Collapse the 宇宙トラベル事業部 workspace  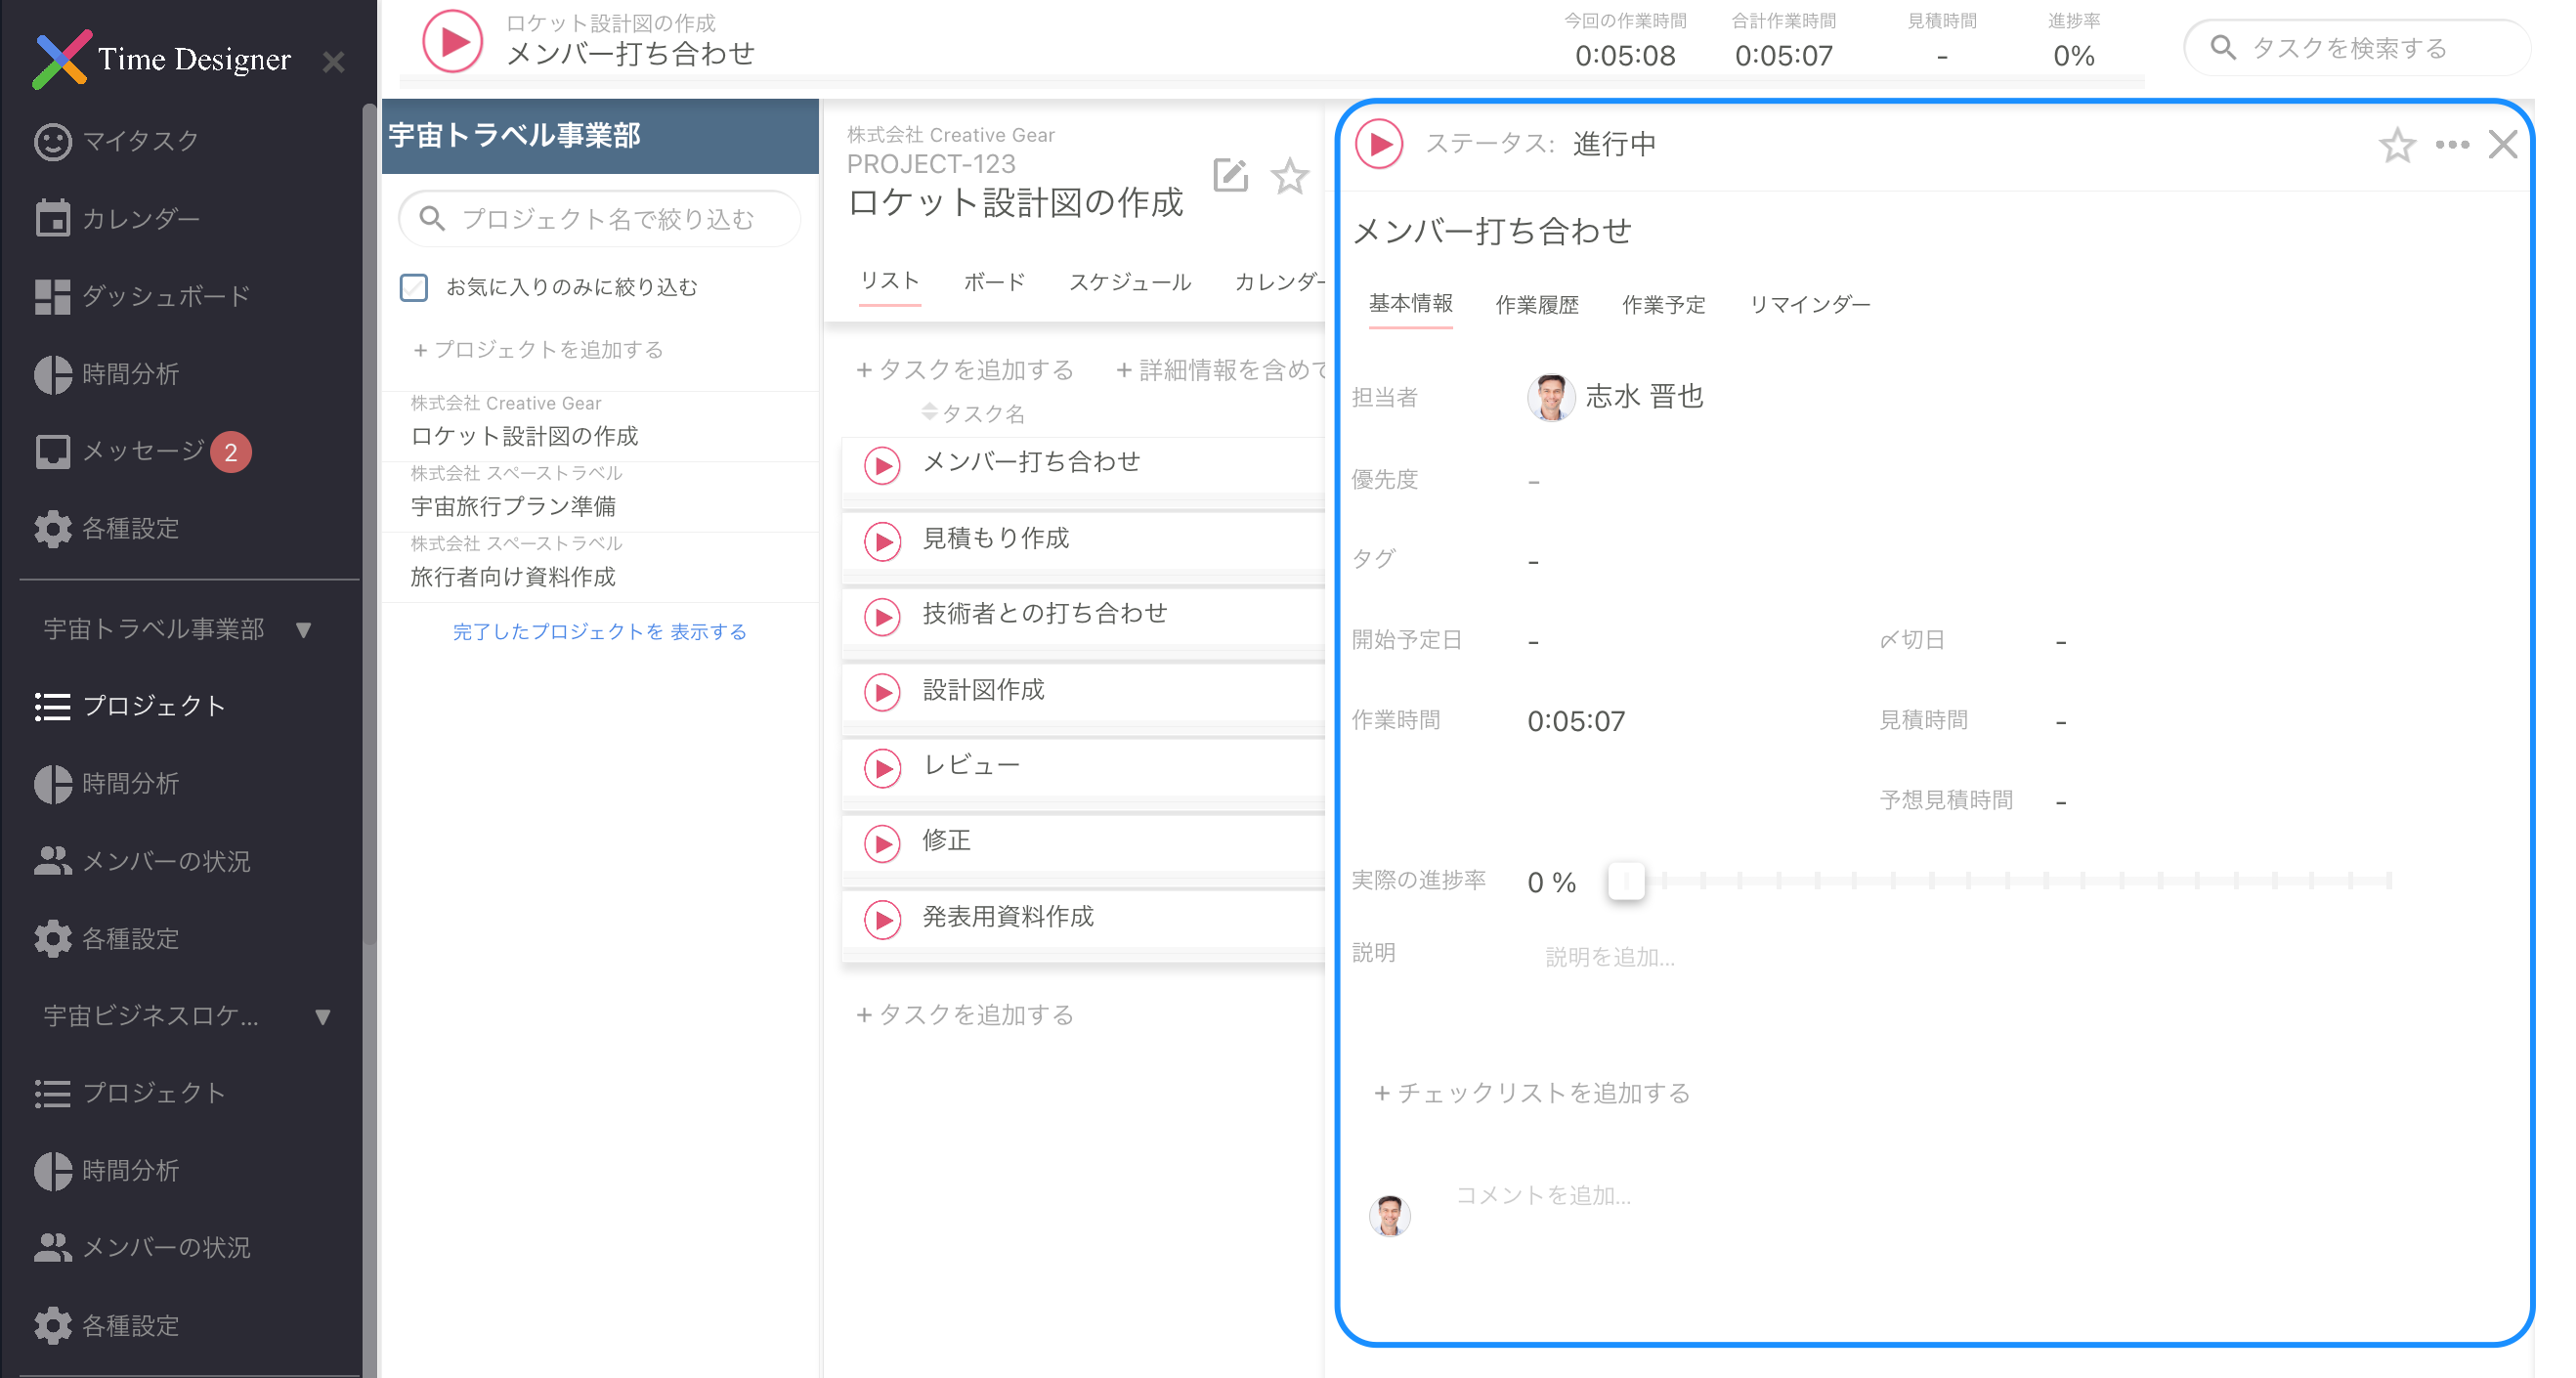click(304, 630)
